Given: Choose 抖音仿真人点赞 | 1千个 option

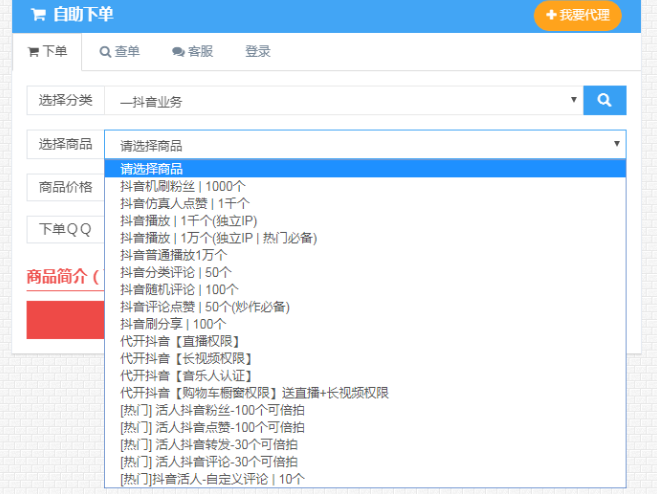Looking at the screenshot, I should pos(365,203).
